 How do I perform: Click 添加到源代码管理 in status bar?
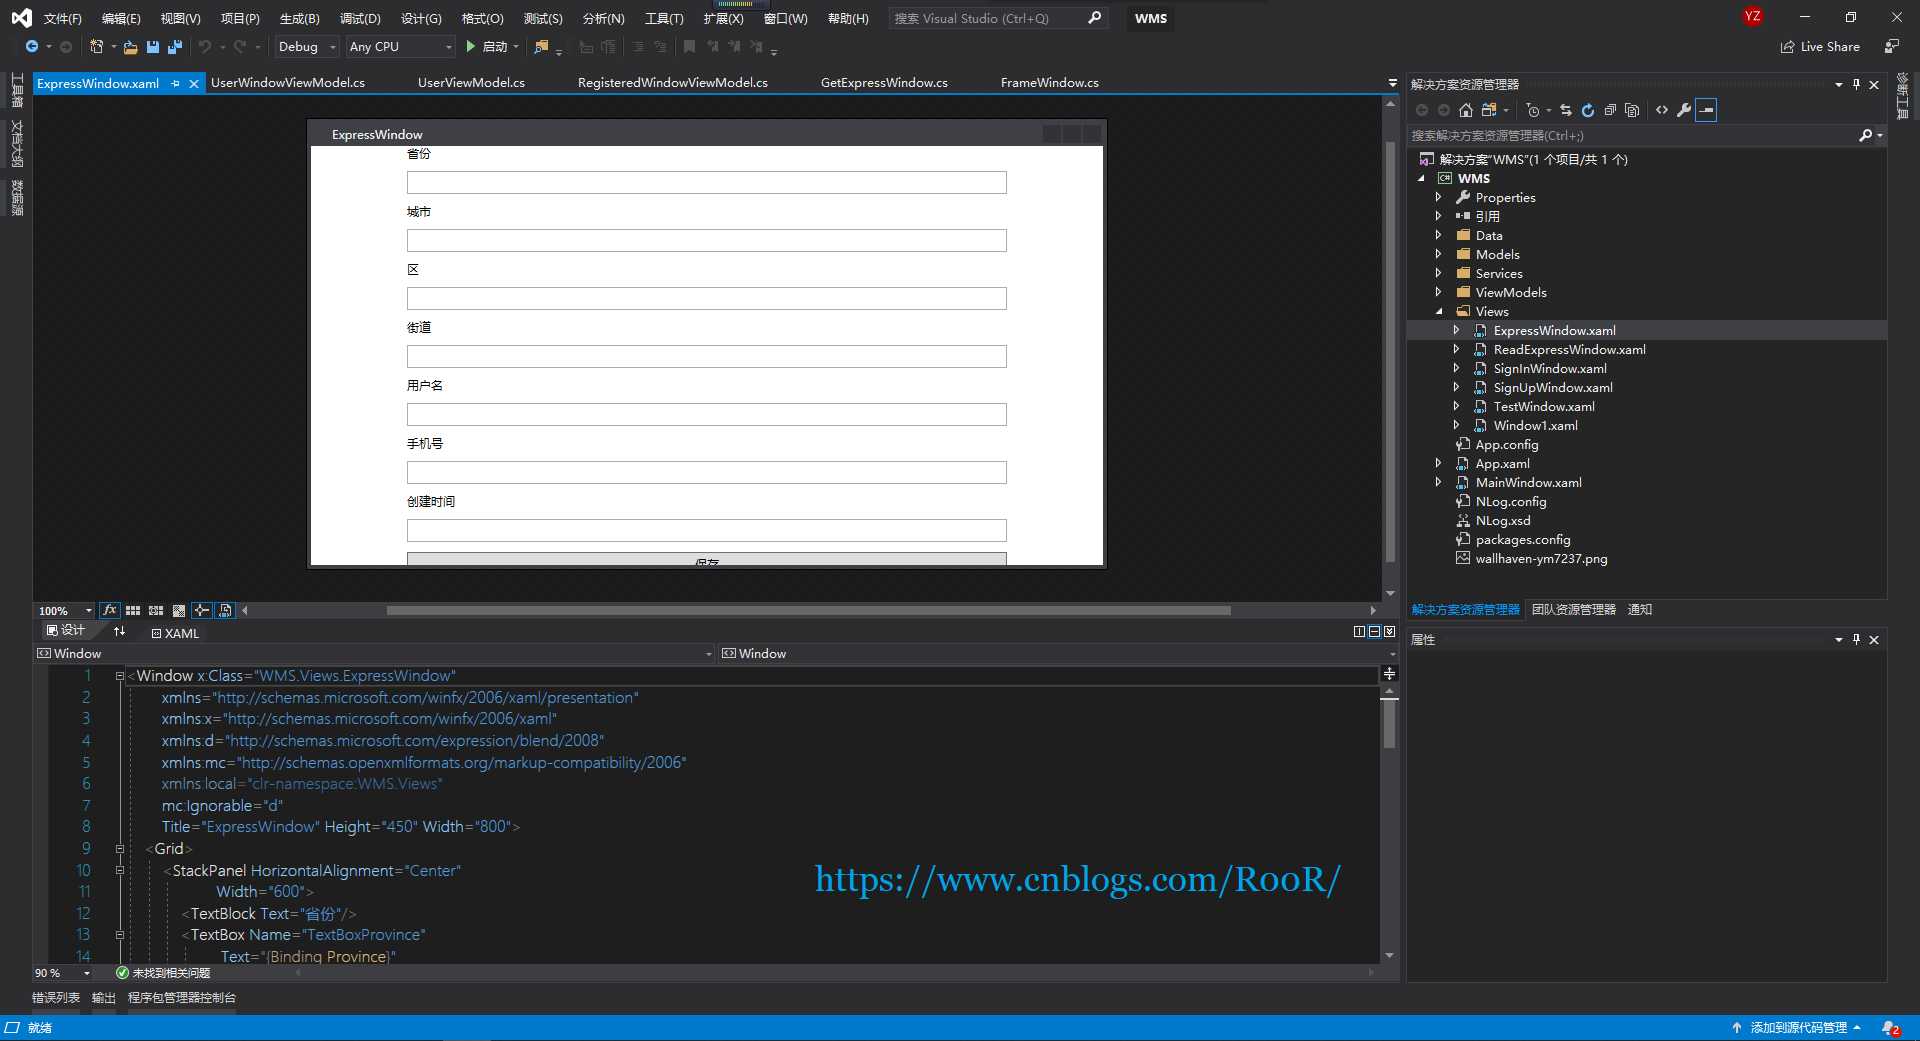tap(1797, 1028)
